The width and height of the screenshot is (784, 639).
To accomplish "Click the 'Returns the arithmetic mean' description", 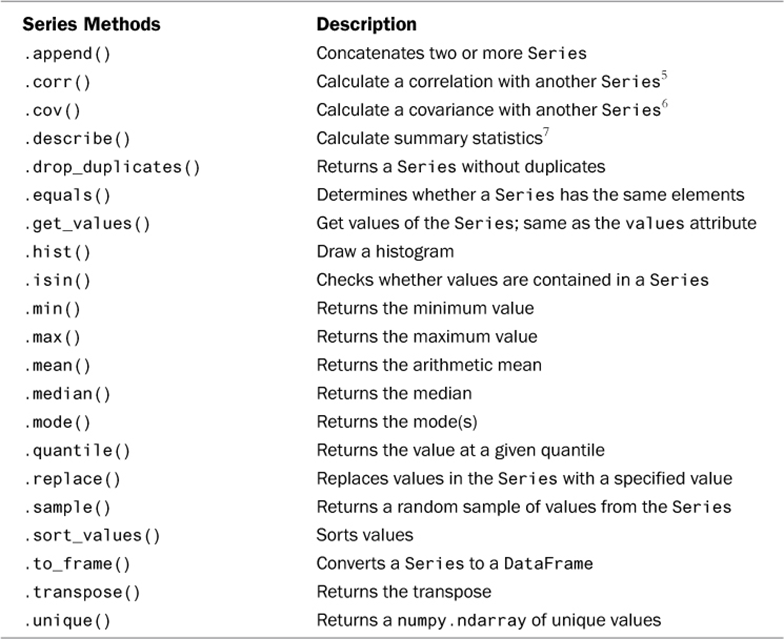I will pos(429,365).
